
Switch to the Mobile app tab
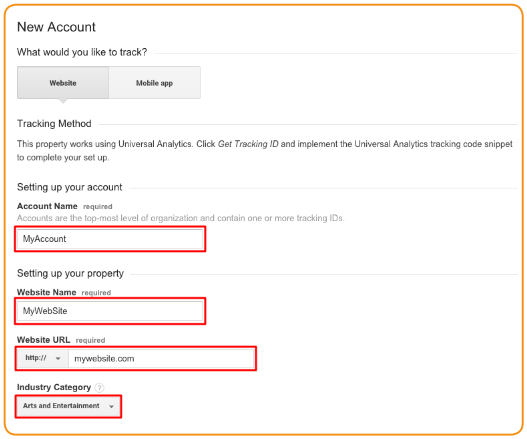click(155, 83)
